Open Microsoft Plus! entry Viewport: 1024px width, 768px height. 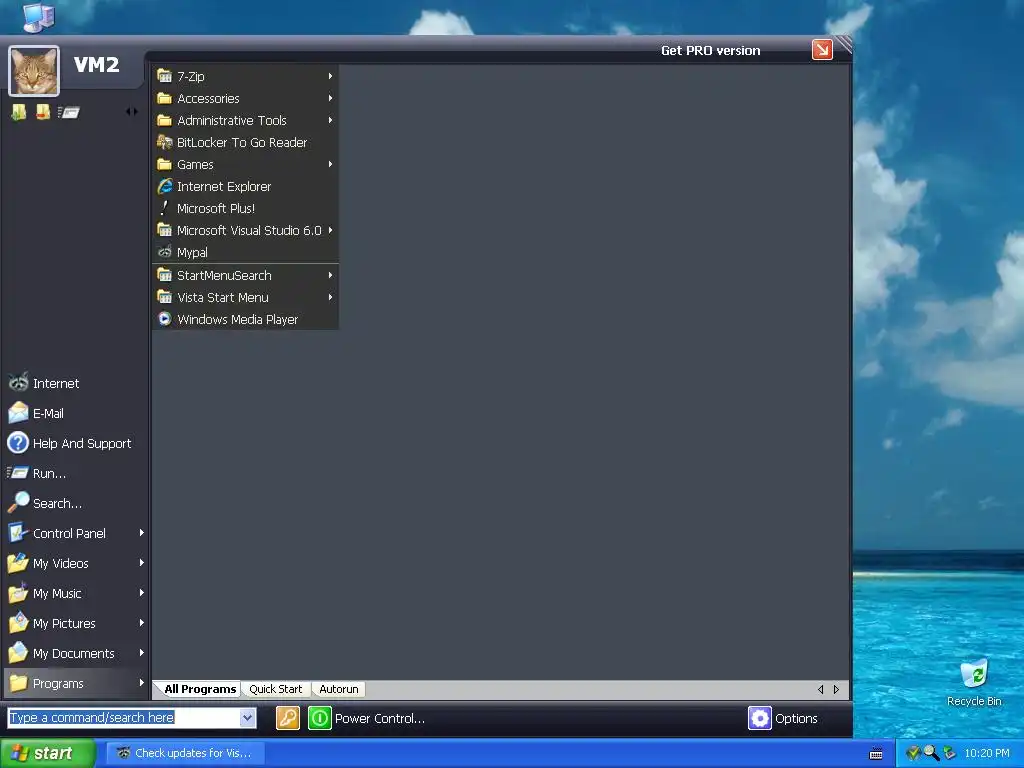245,208
